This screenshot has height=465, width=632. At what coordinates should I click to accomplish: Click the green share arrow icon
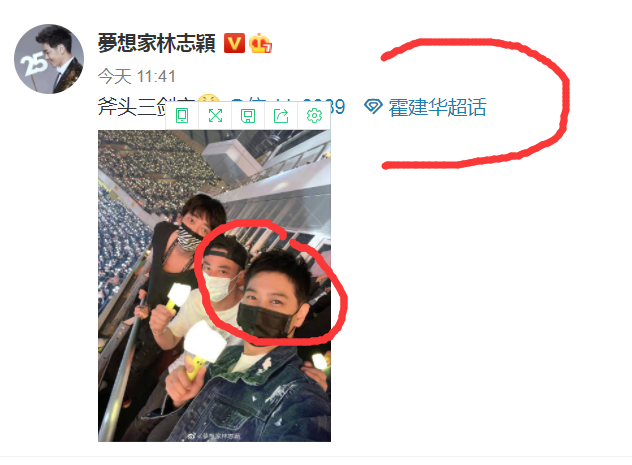pos(281,116)
